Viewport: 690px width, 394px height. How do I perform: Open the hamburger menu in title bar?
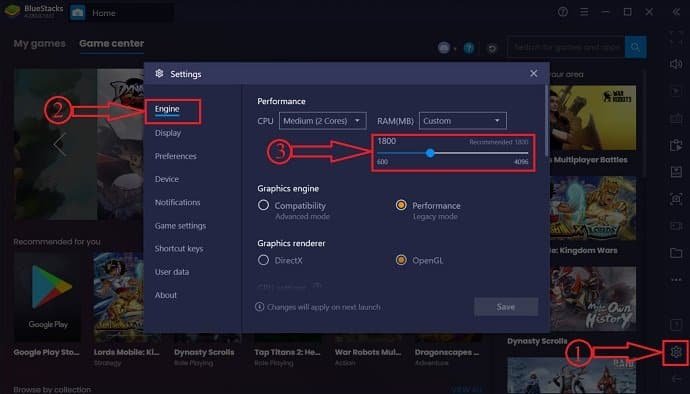click(x=584, y=12)
